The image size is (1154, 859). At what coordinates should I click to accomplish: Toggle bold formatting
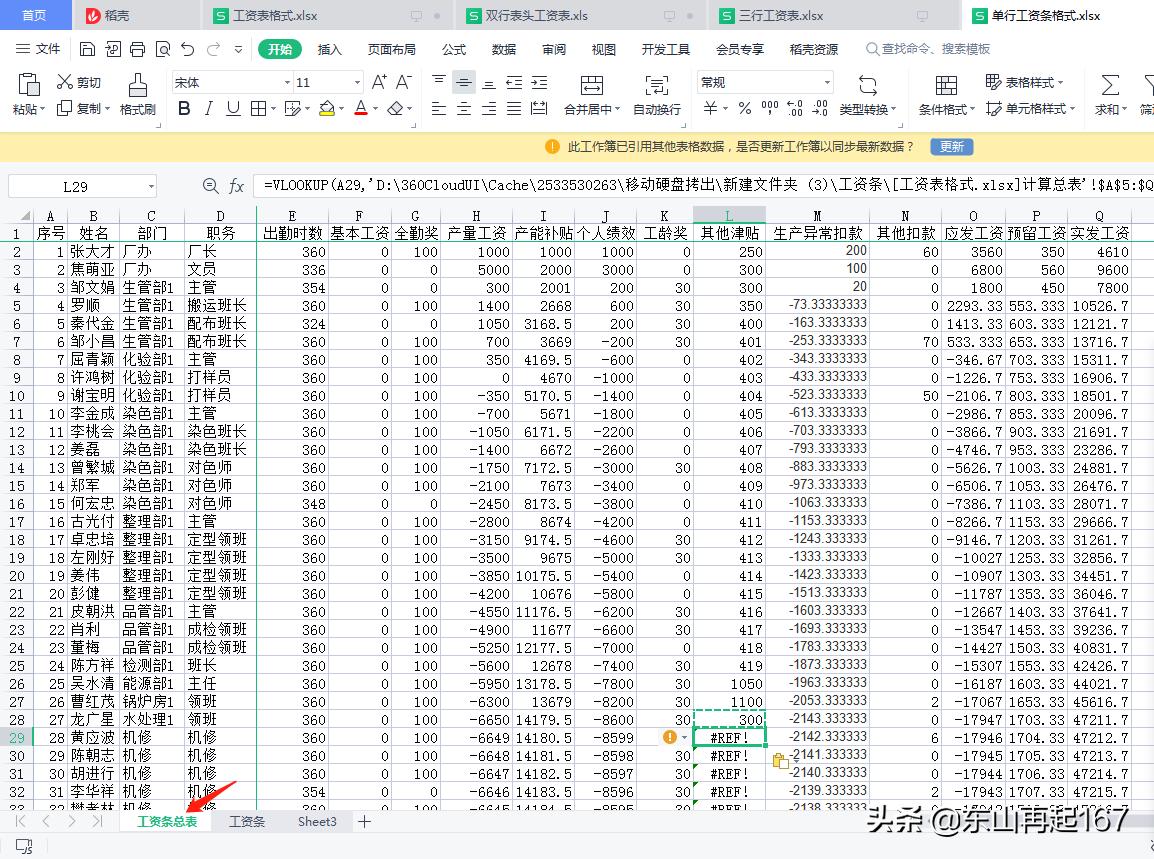(183, 108)
